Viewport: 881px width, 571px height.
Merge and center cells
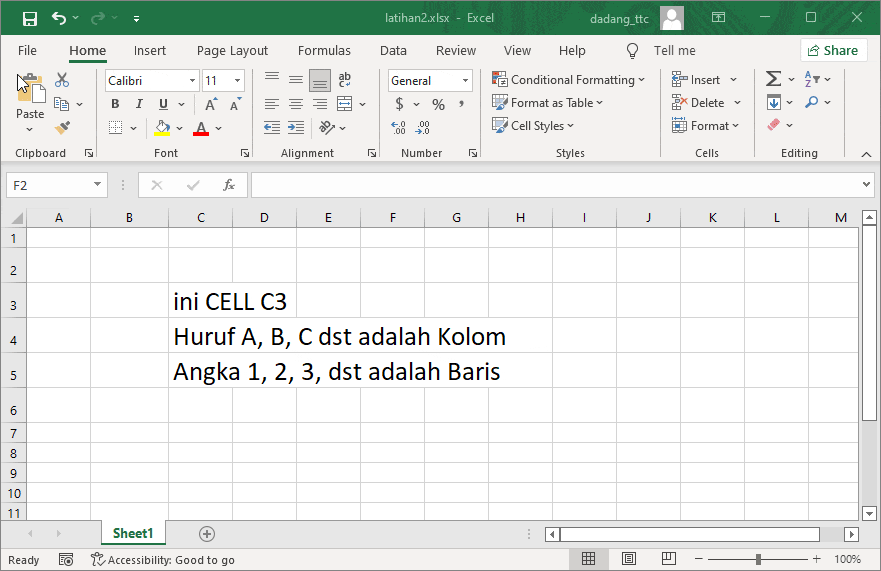[x=344, y=104]
